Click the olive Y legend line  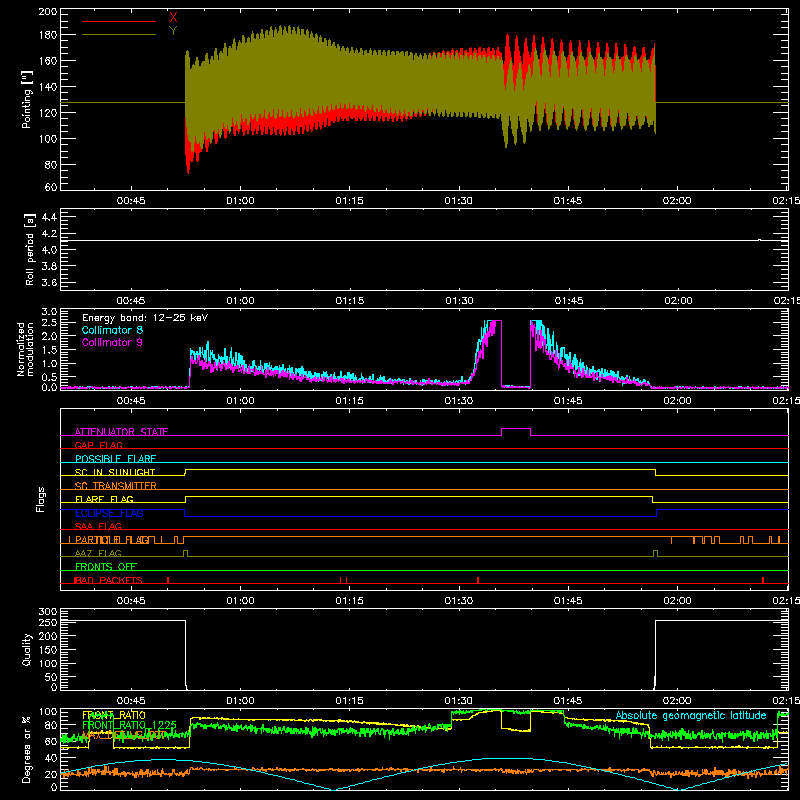[x=119, y=35]
